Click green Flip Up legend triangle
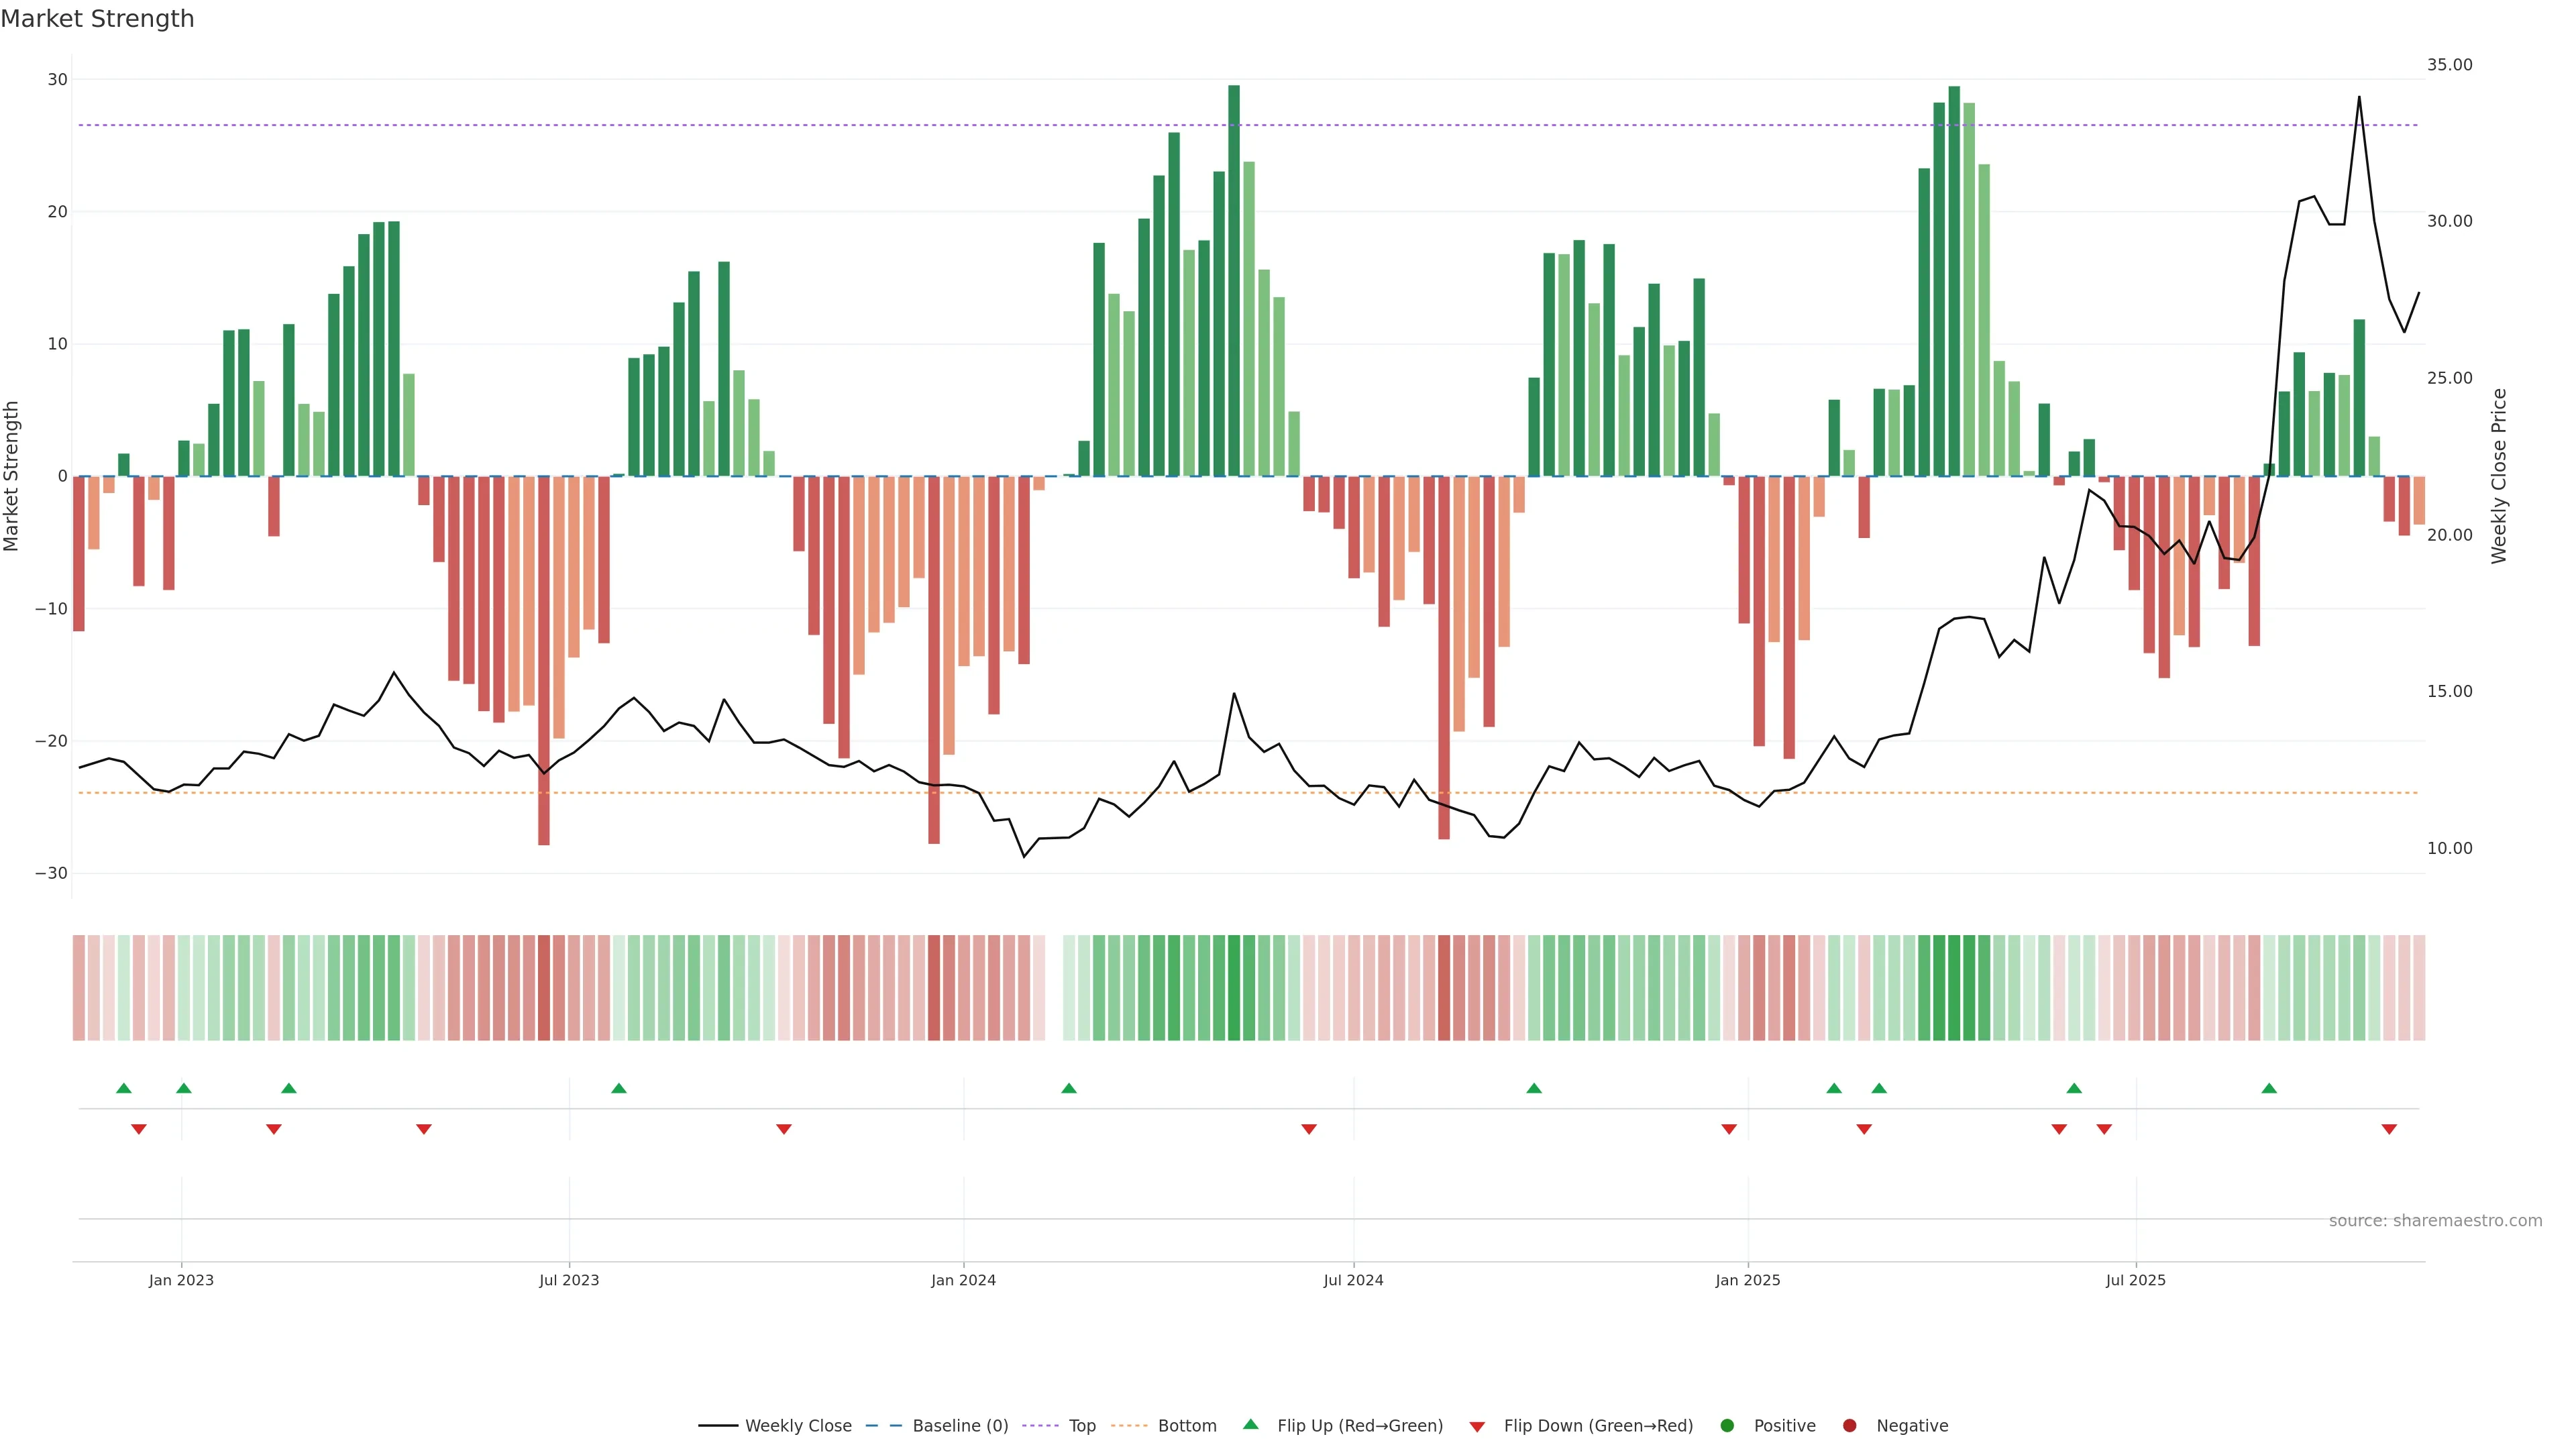This screenshot has height=1449, width=2576. (1250, 1424)
